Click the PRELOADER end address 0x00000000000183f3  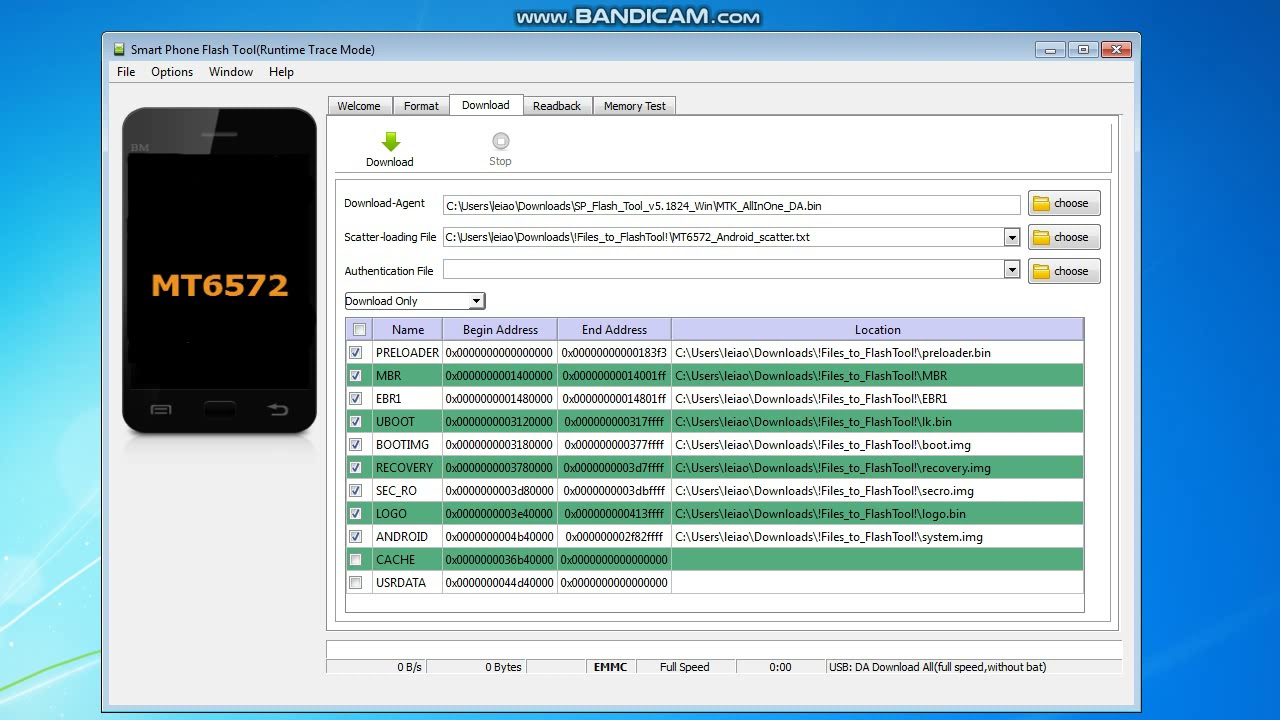(x=614, y=353)
